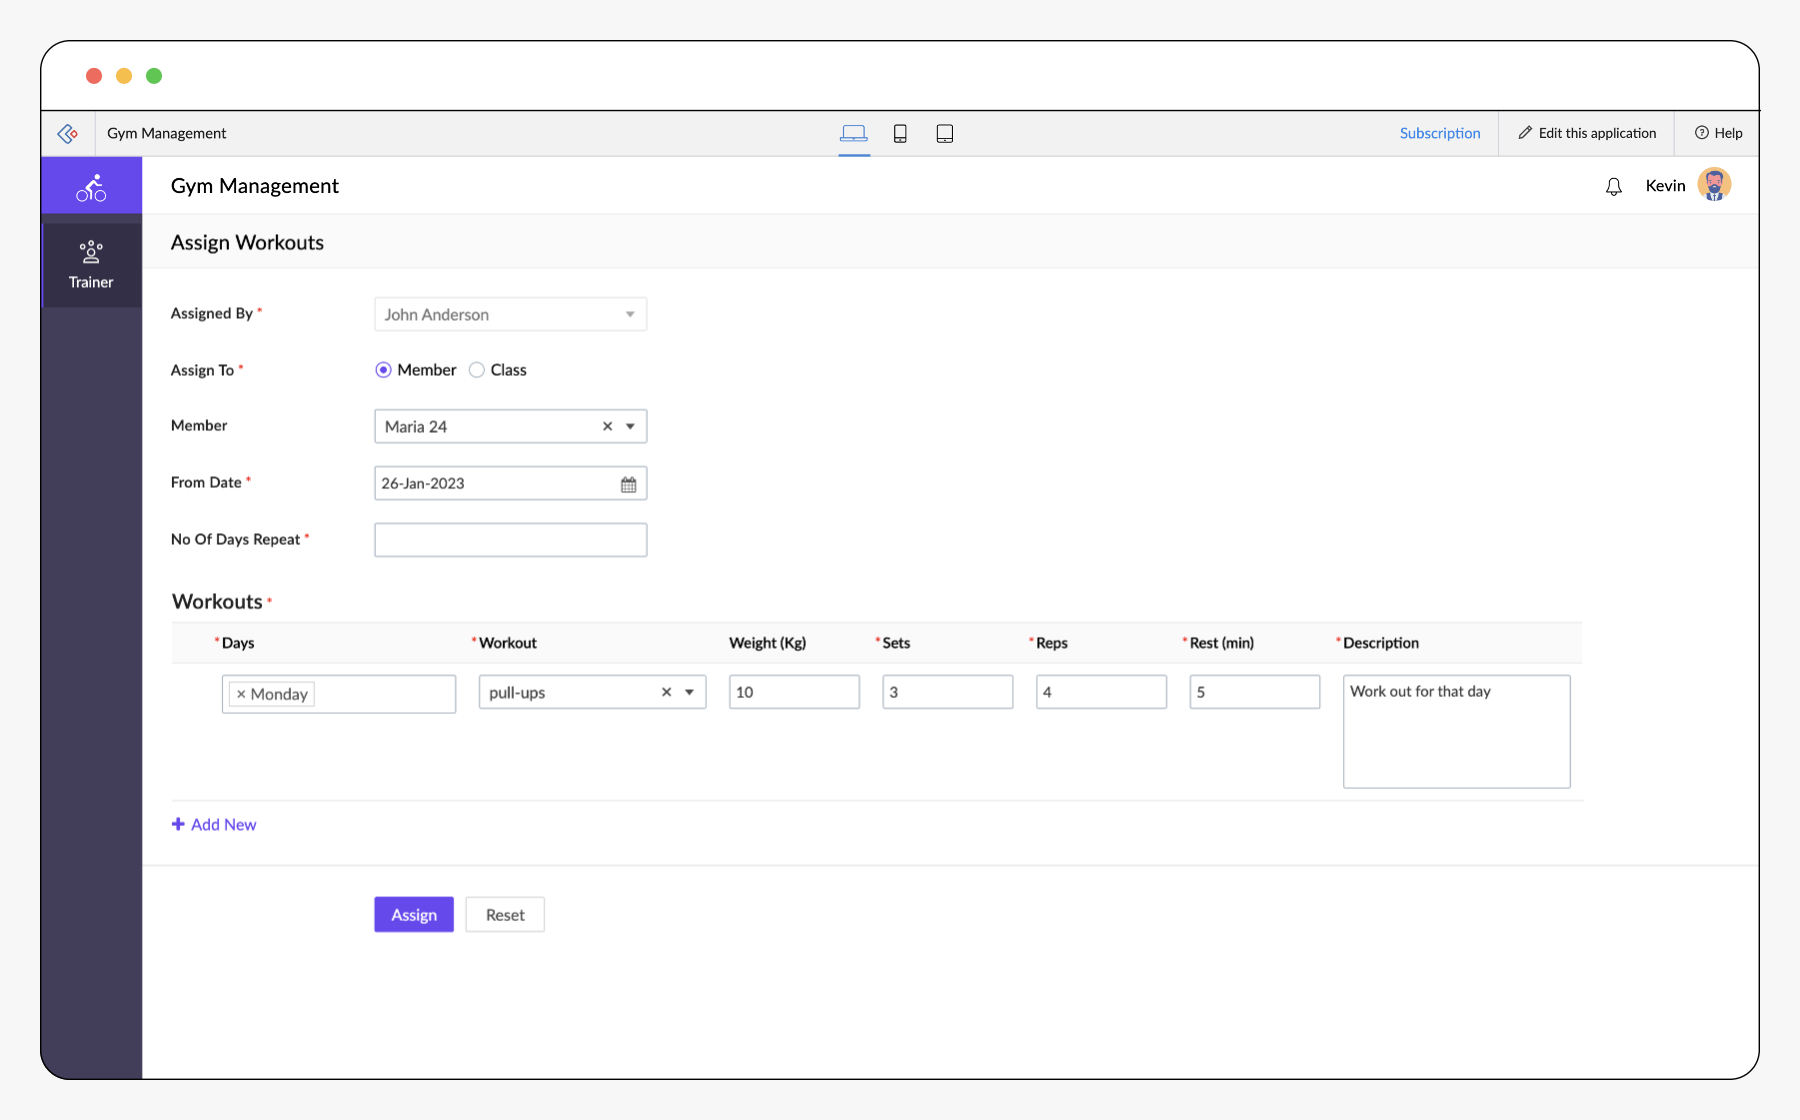
Task: Add a new workout row
Action: (214, 824)
